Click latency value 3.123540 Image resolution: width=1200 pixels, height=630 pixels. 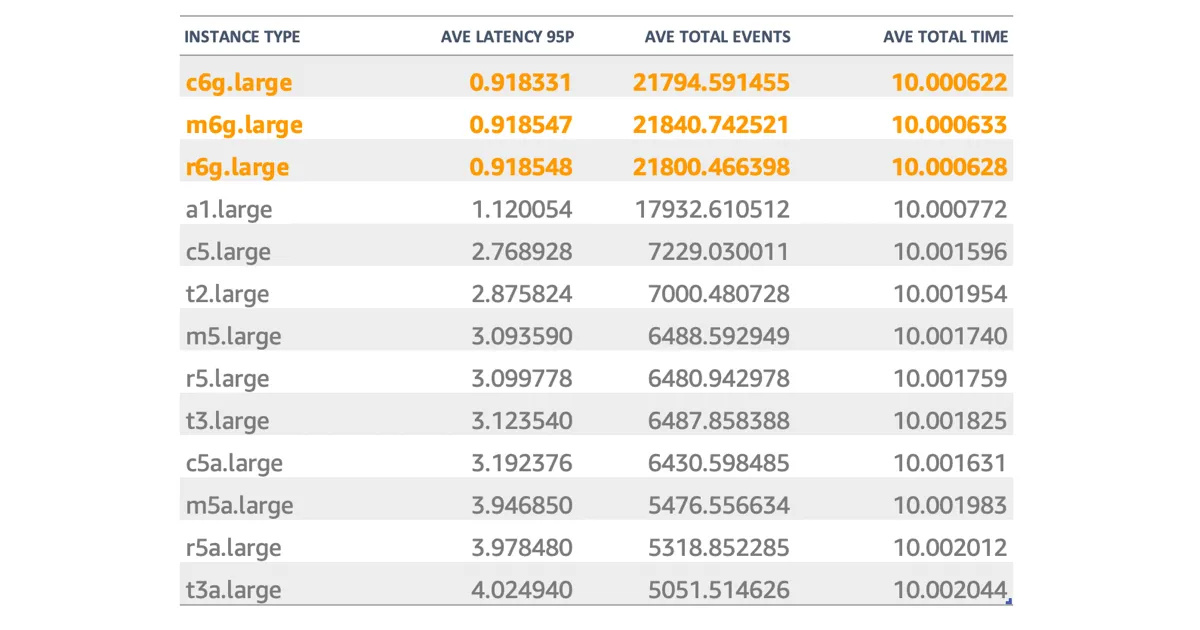point(521,420)
